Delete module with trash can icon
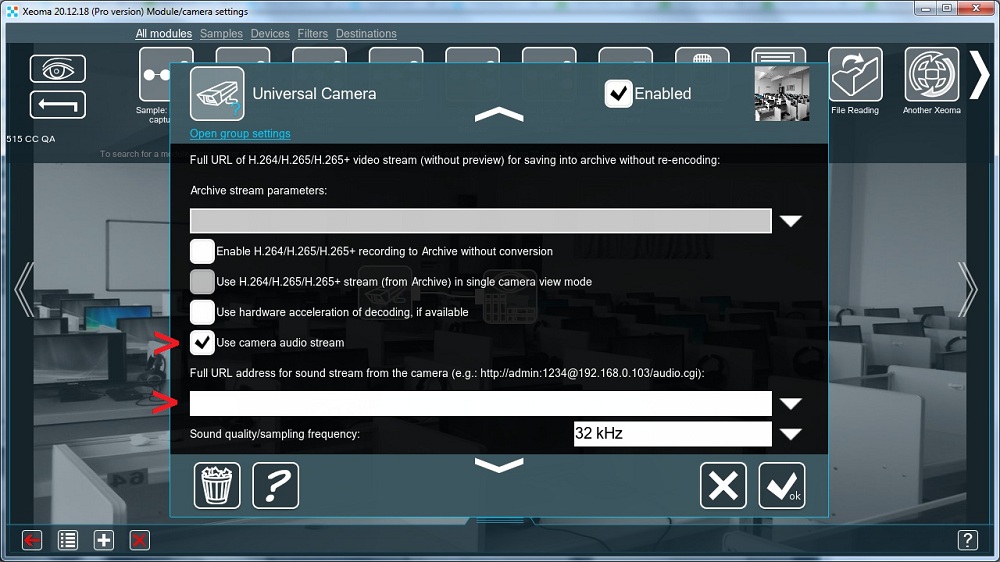Image resolution: width=1000 pixels, height=562 pixels. tap(217, 485)
